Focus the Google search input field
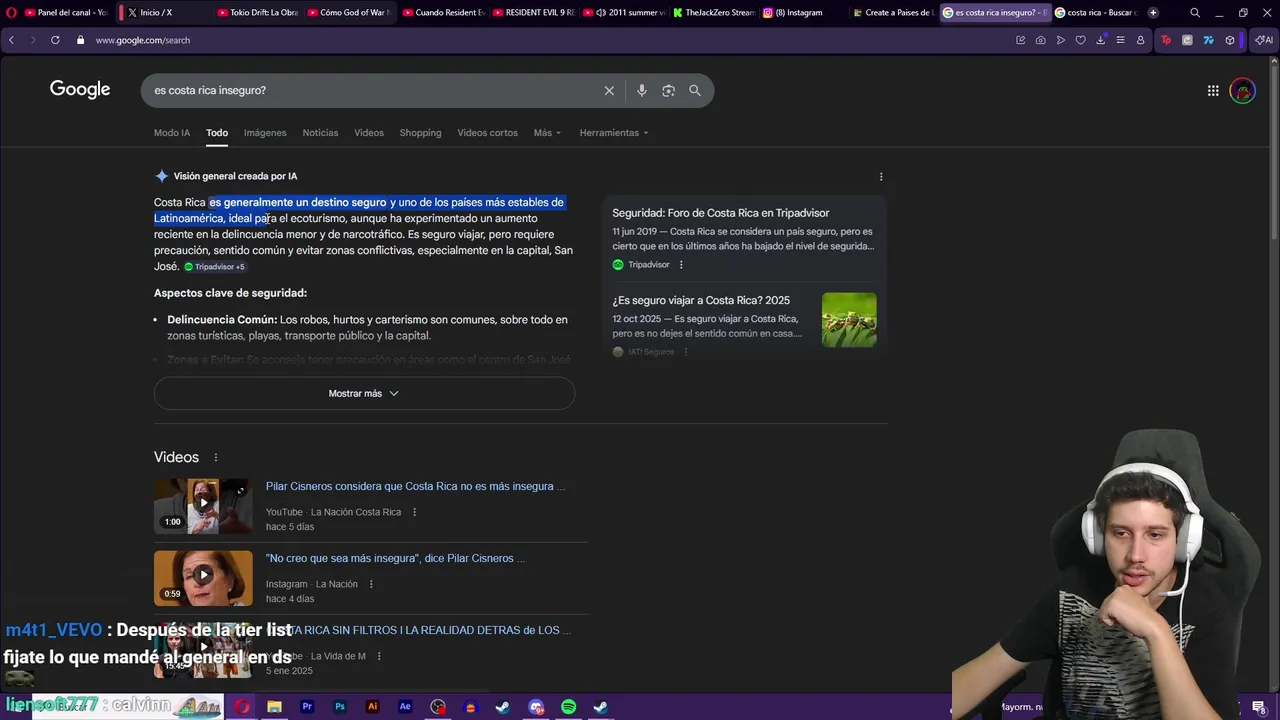1280x720 pixels. click(x=370, y=90)
